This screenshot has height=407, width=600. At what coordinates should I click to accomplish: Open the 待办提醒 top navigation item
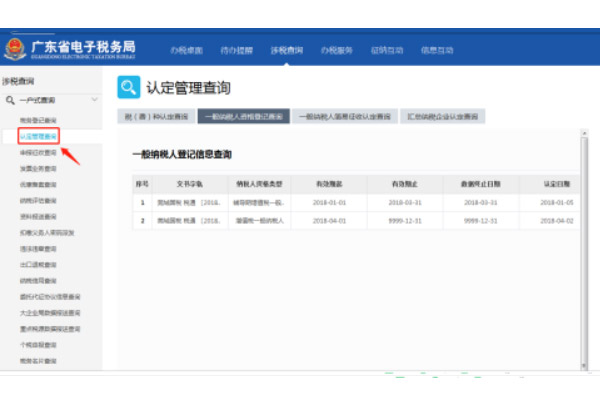point(236,50)
